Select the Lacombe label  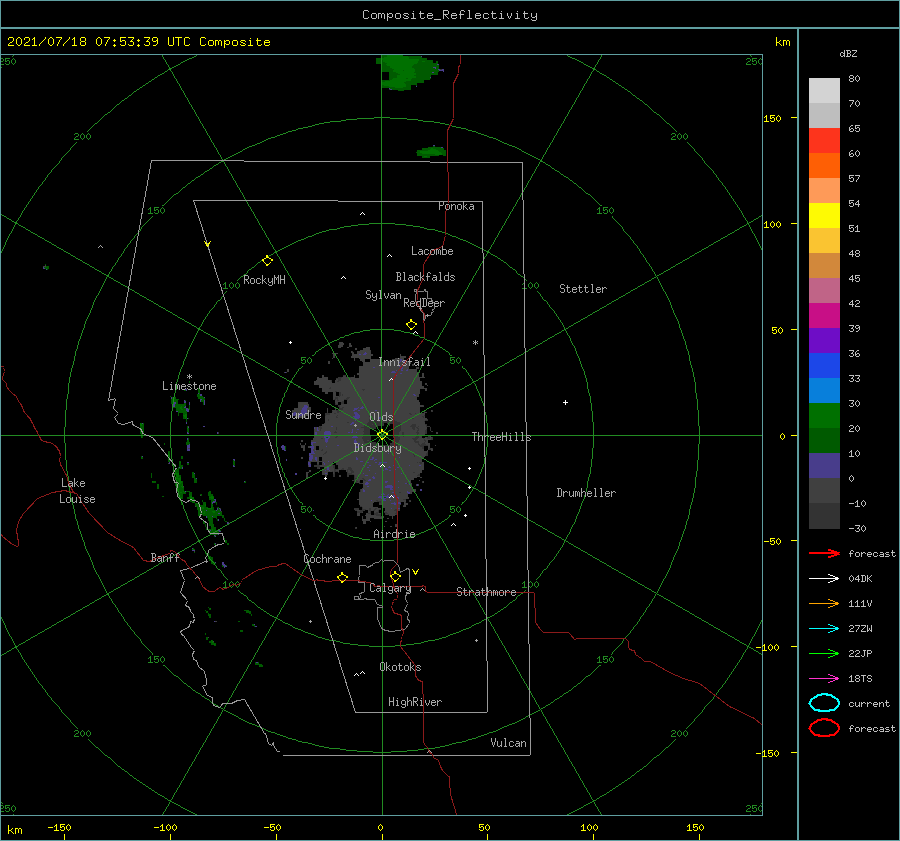pos(432,251)
